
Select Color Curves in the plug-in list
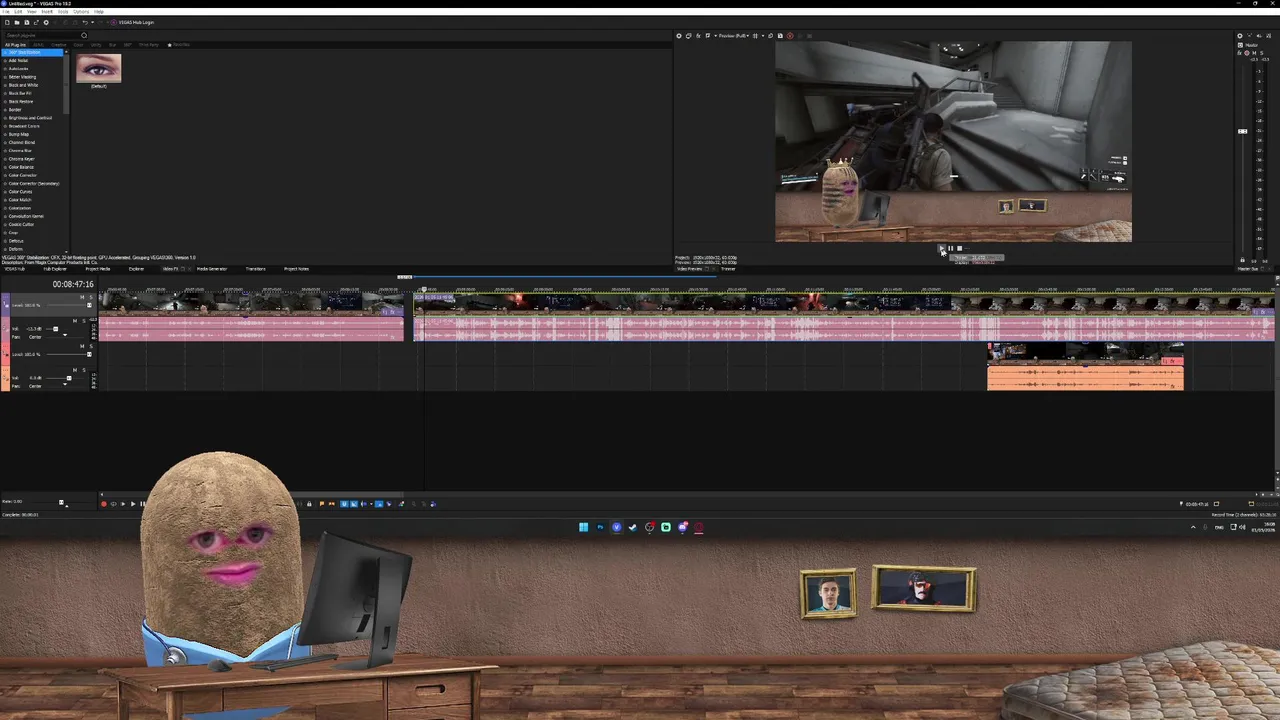coord(20,191)
